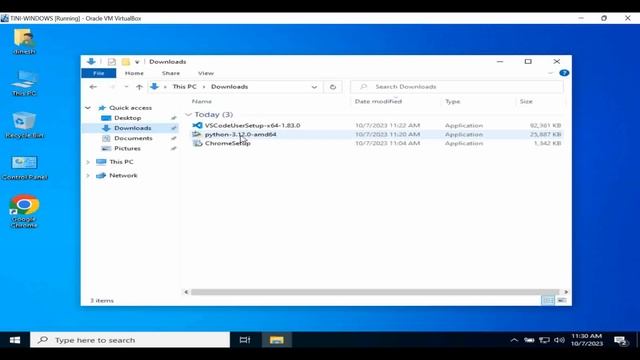Click the 10/7/2023 11:22 AM date cell
Image resolution: width=640 pixels, height=360 pixels.
point(387,125)
